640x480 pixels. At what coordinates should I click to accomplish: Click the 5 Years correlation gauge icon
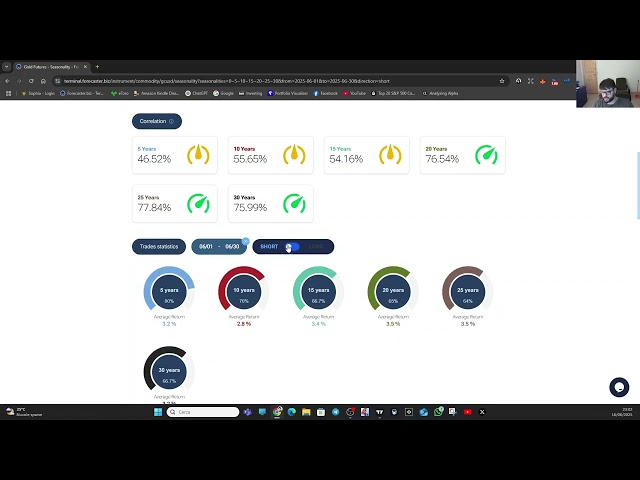point(198,155)
